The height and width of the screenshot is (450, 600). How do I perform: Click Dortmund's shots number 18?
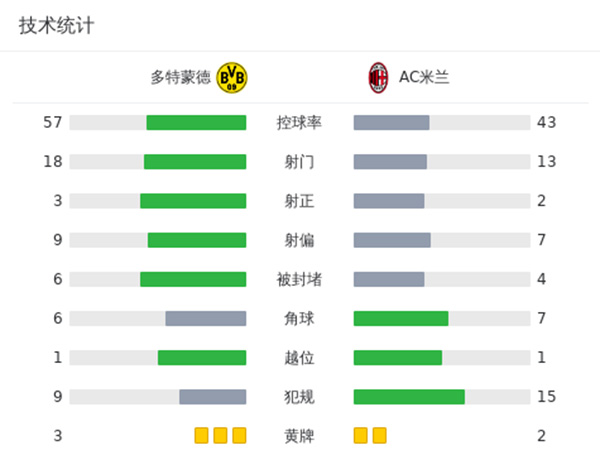[53, 162]
